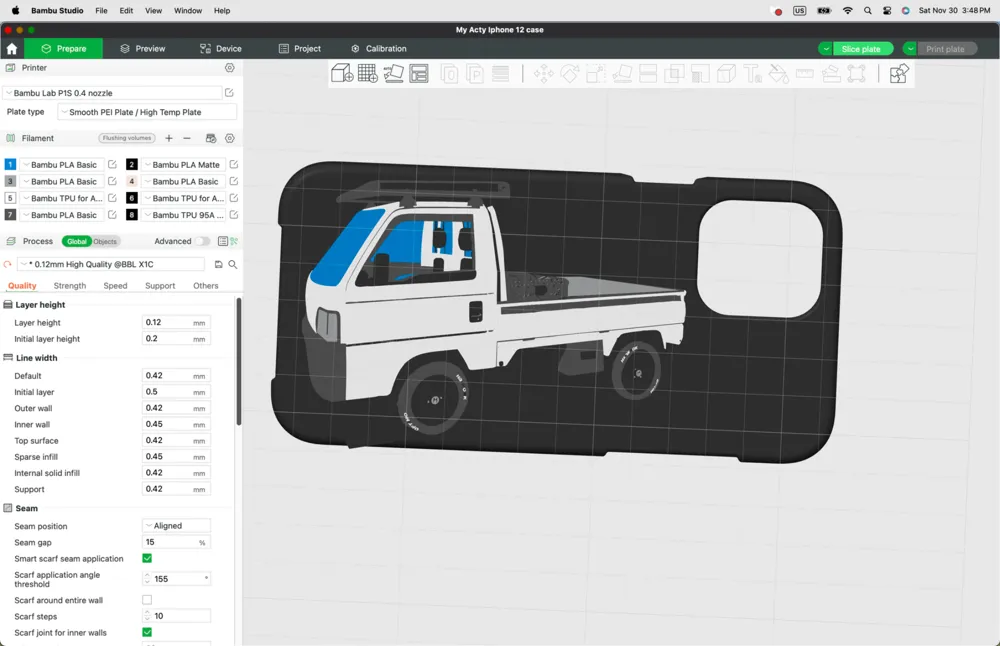Click filament 1 blue color swatch
This screenshot has width=1000, height=646.
point(10,165)
